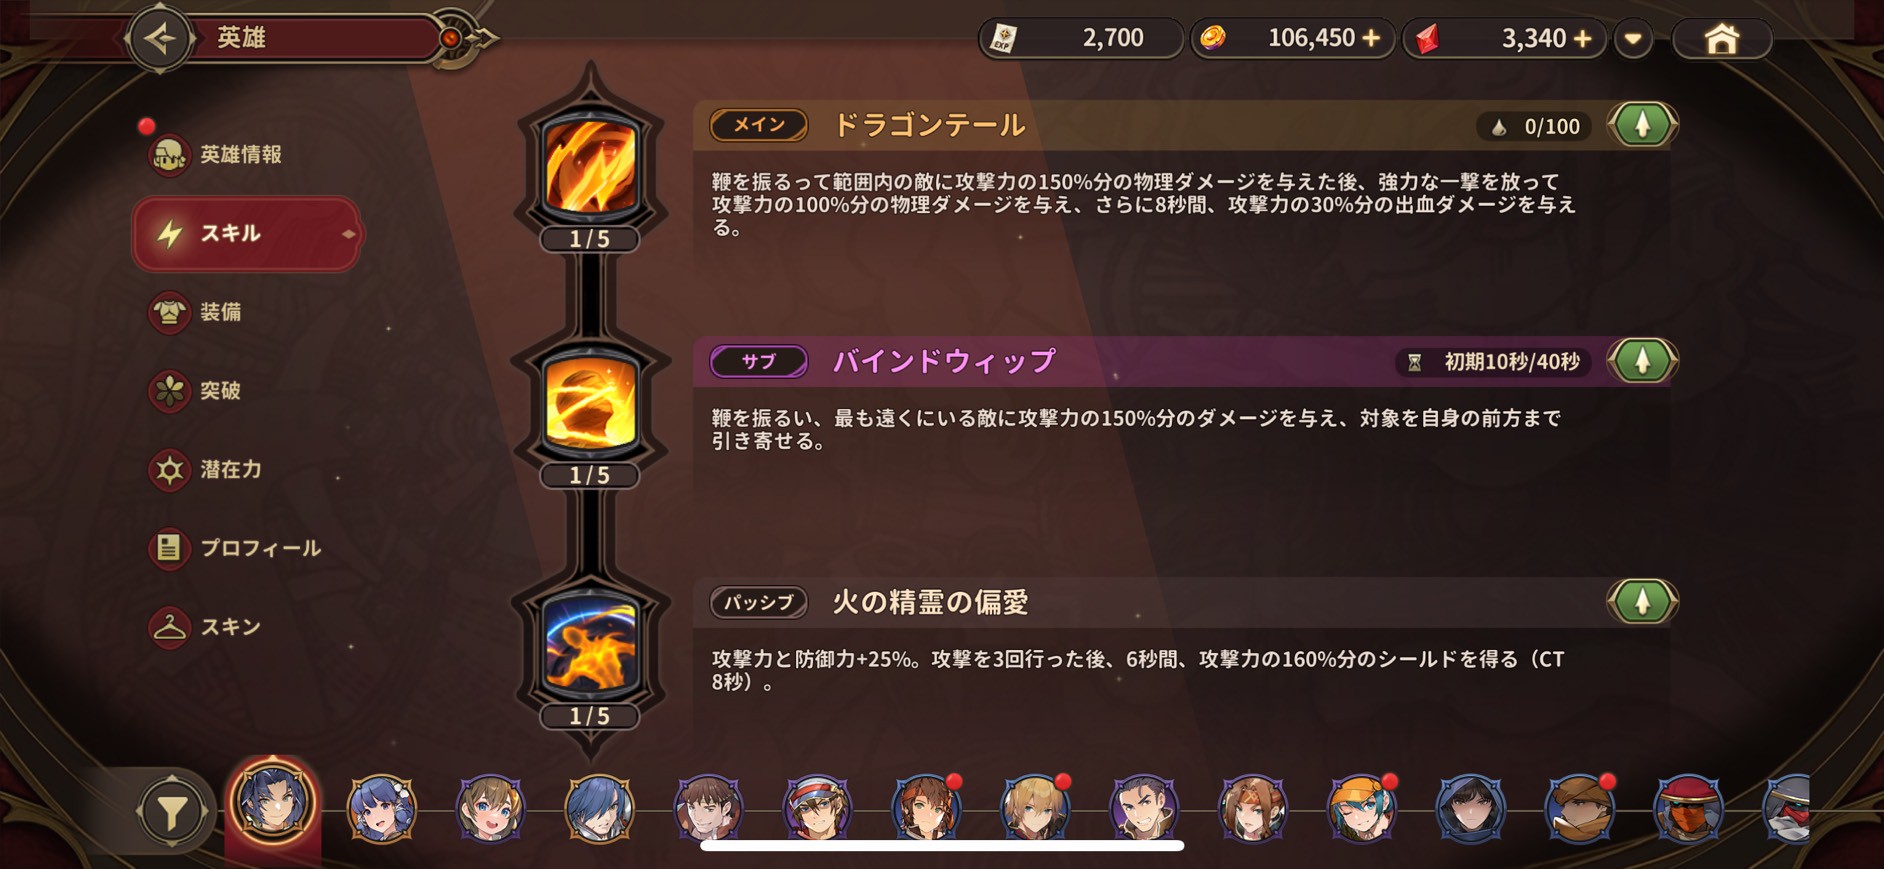Upgrade バインドウィップ with the green arrow
The image size is (1884, 869).
point(1642,361)
